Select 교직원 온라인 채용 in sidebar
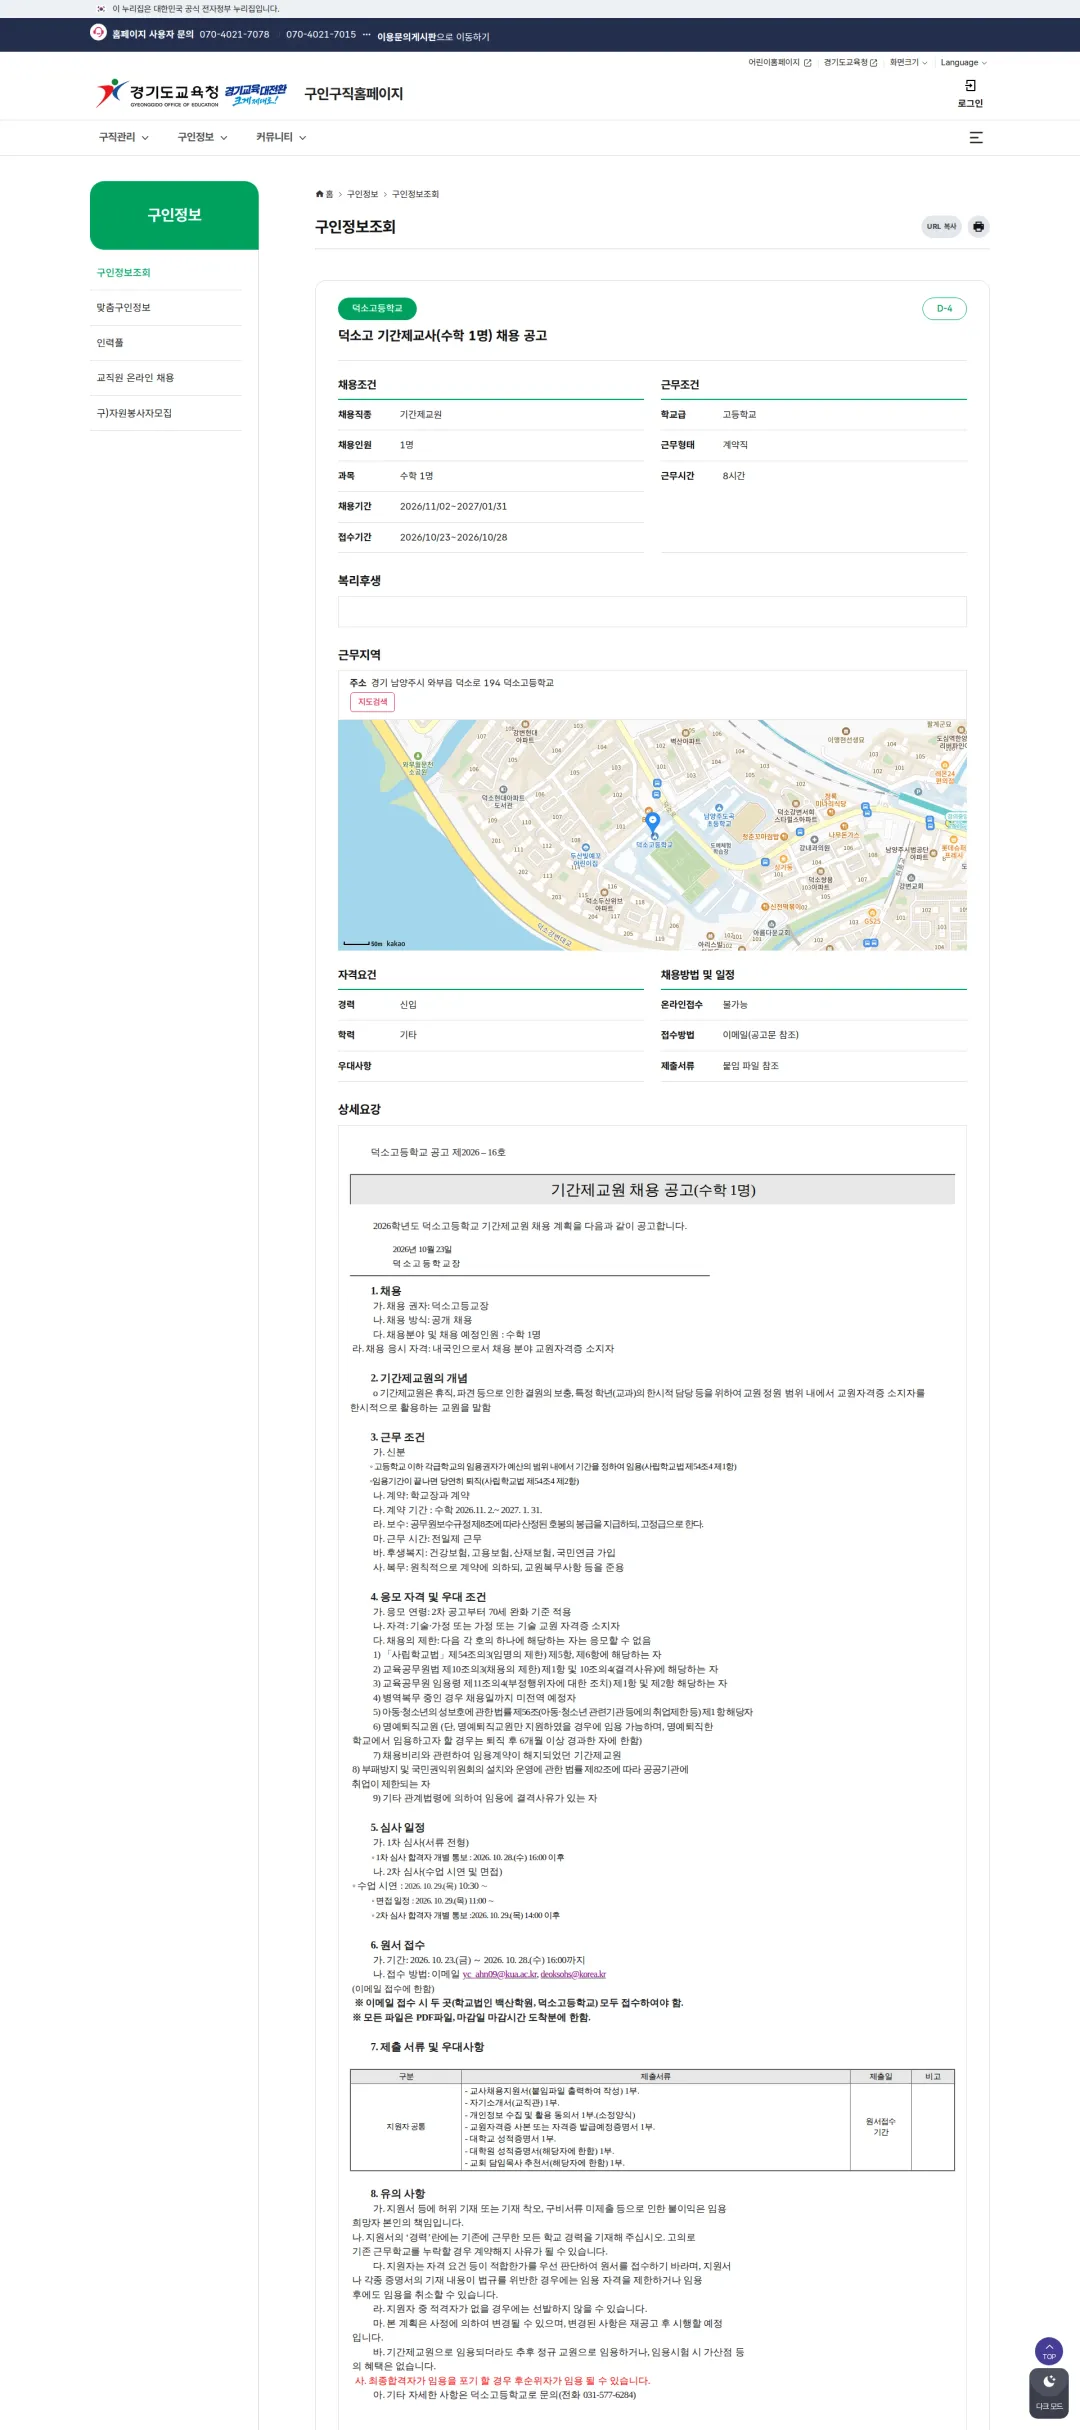 pos(135,378)
